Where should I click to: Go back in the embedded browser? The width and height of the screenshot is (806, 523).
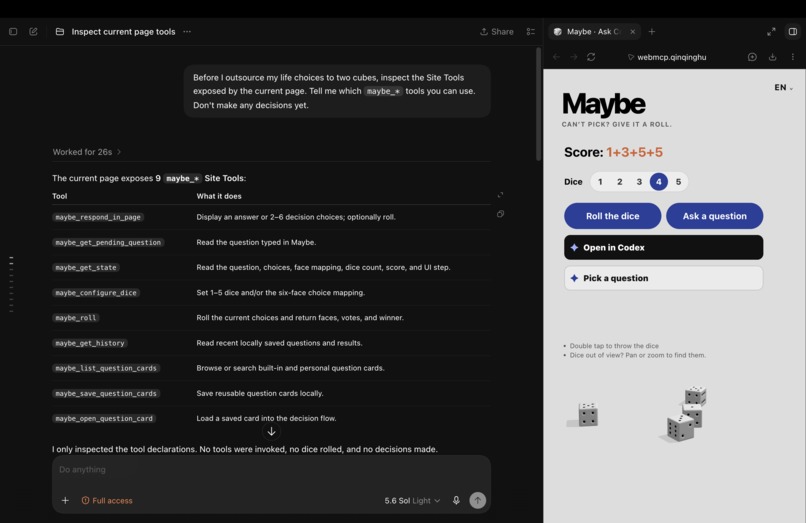click(556, 57)
